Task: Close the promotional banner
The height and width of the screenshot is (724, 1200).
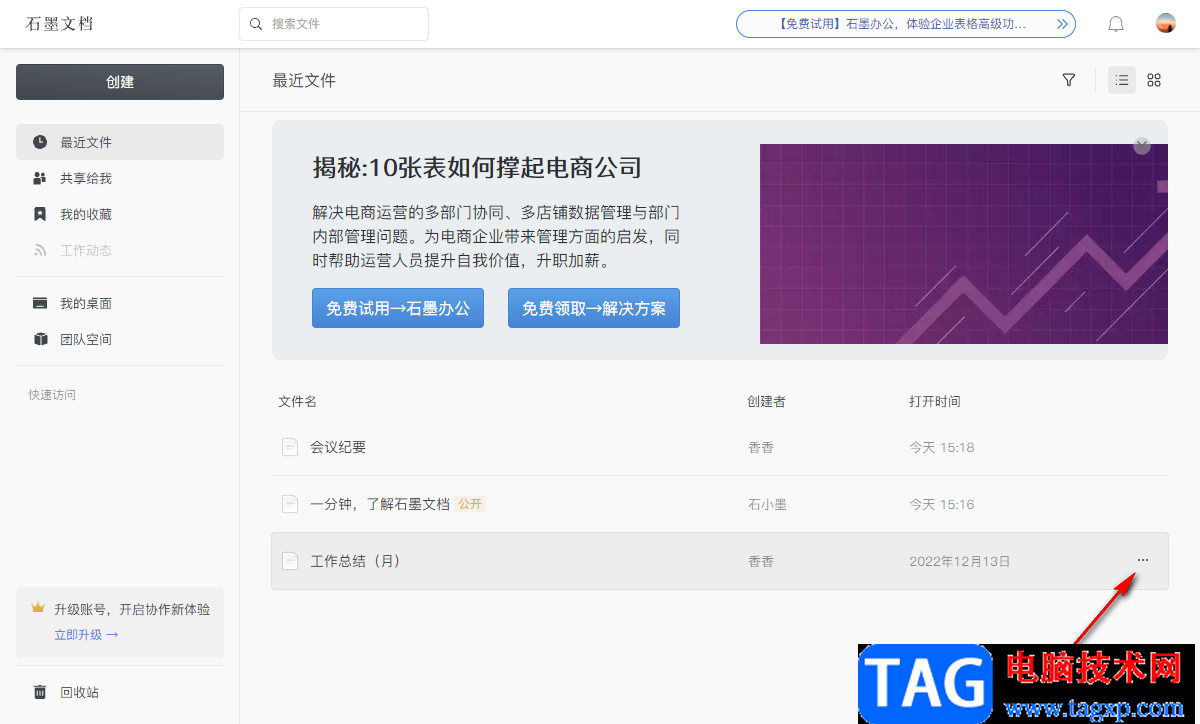Action: (x=1142, y=146)
